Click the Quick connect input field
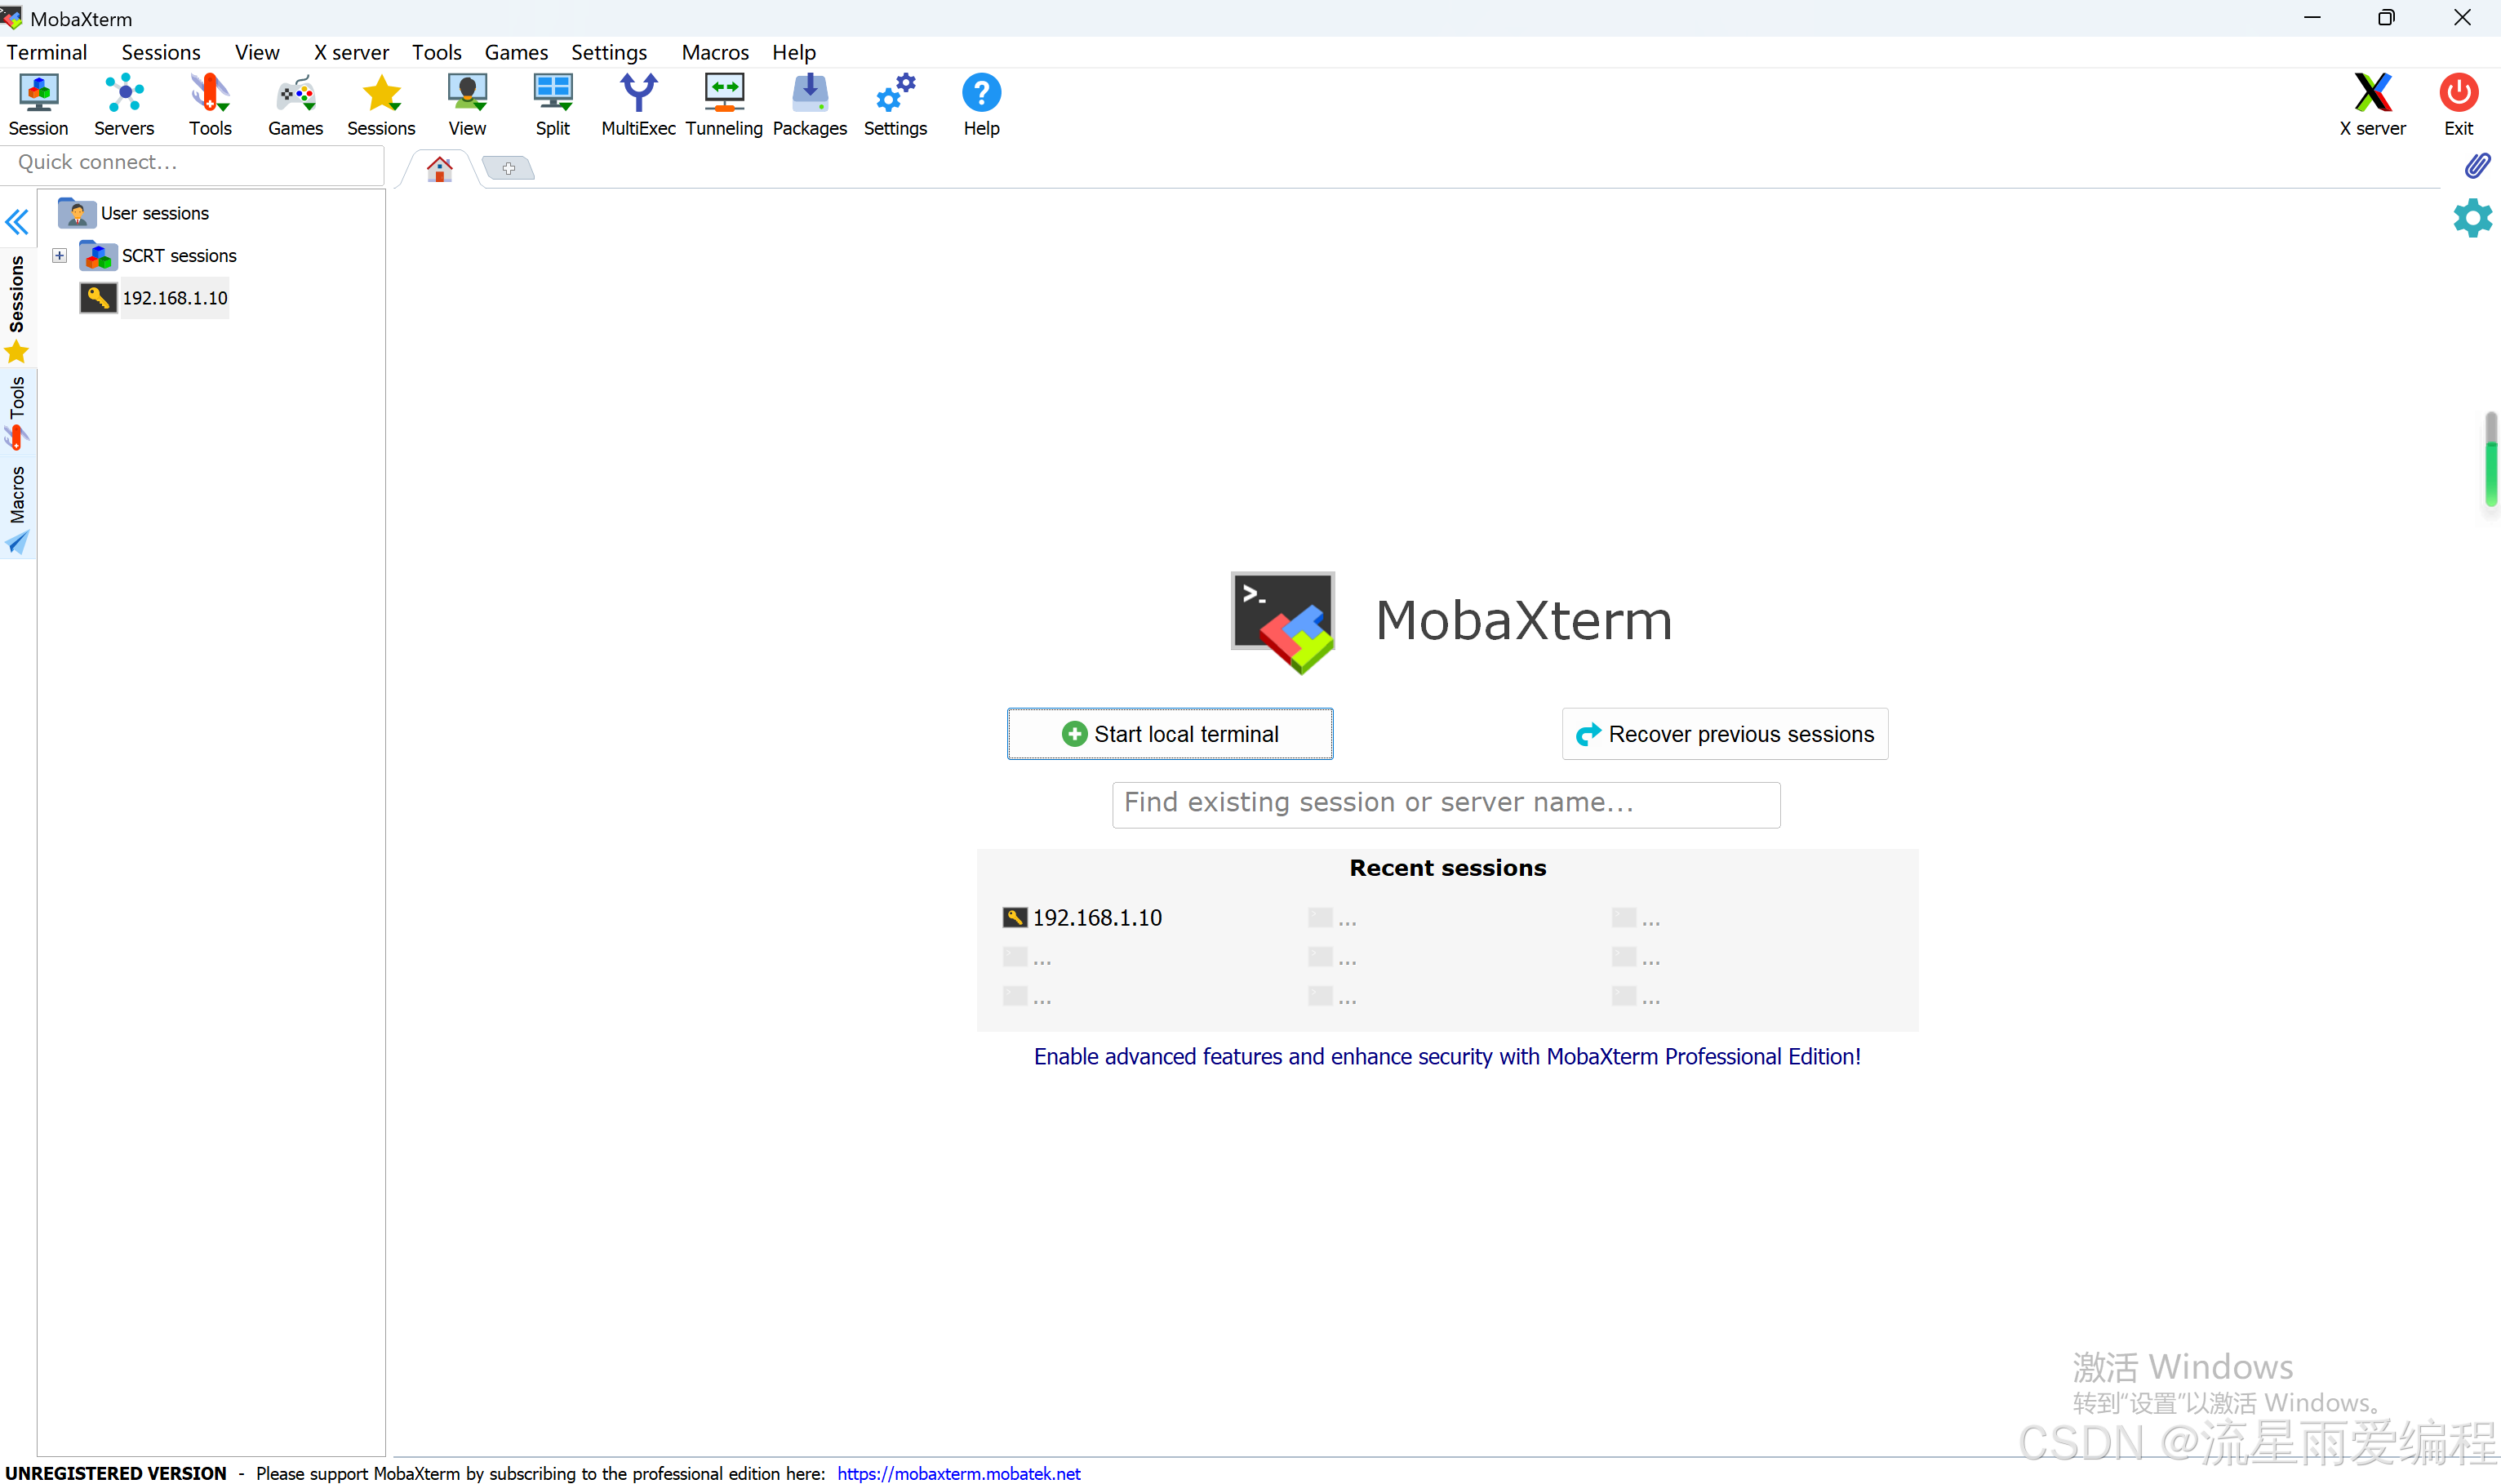This screenshot has height=1484, width=2501. coord(192,163)
